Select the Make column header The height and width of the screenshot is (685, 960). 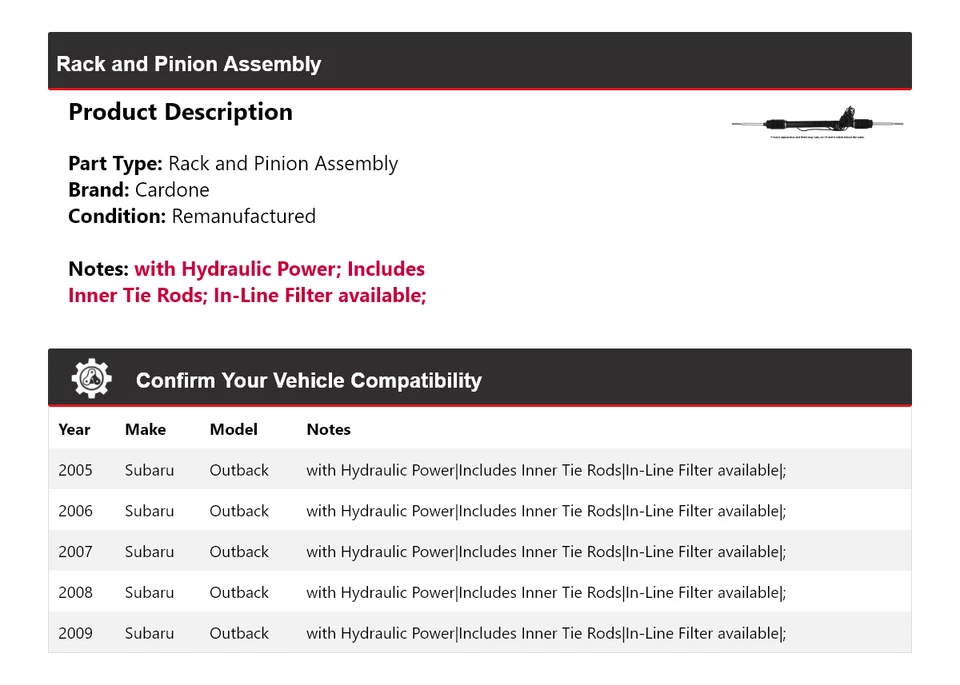tap(145, 429)
